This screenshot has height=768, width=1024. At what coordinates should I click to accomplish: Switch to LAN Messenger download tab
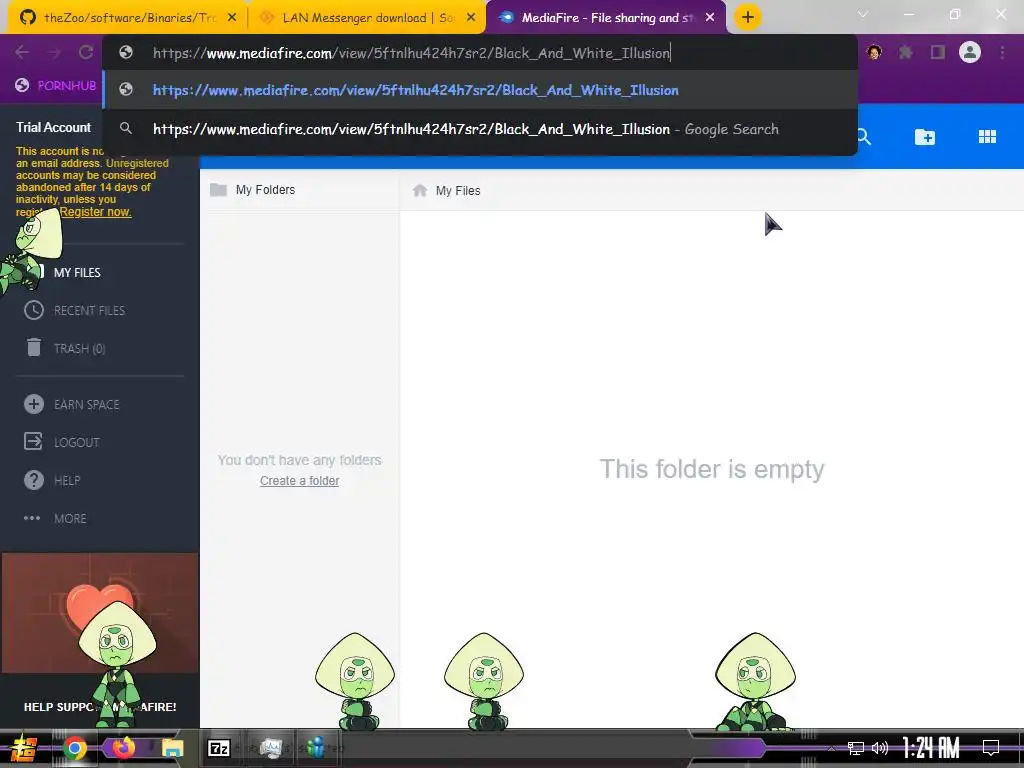click(366, 18)
